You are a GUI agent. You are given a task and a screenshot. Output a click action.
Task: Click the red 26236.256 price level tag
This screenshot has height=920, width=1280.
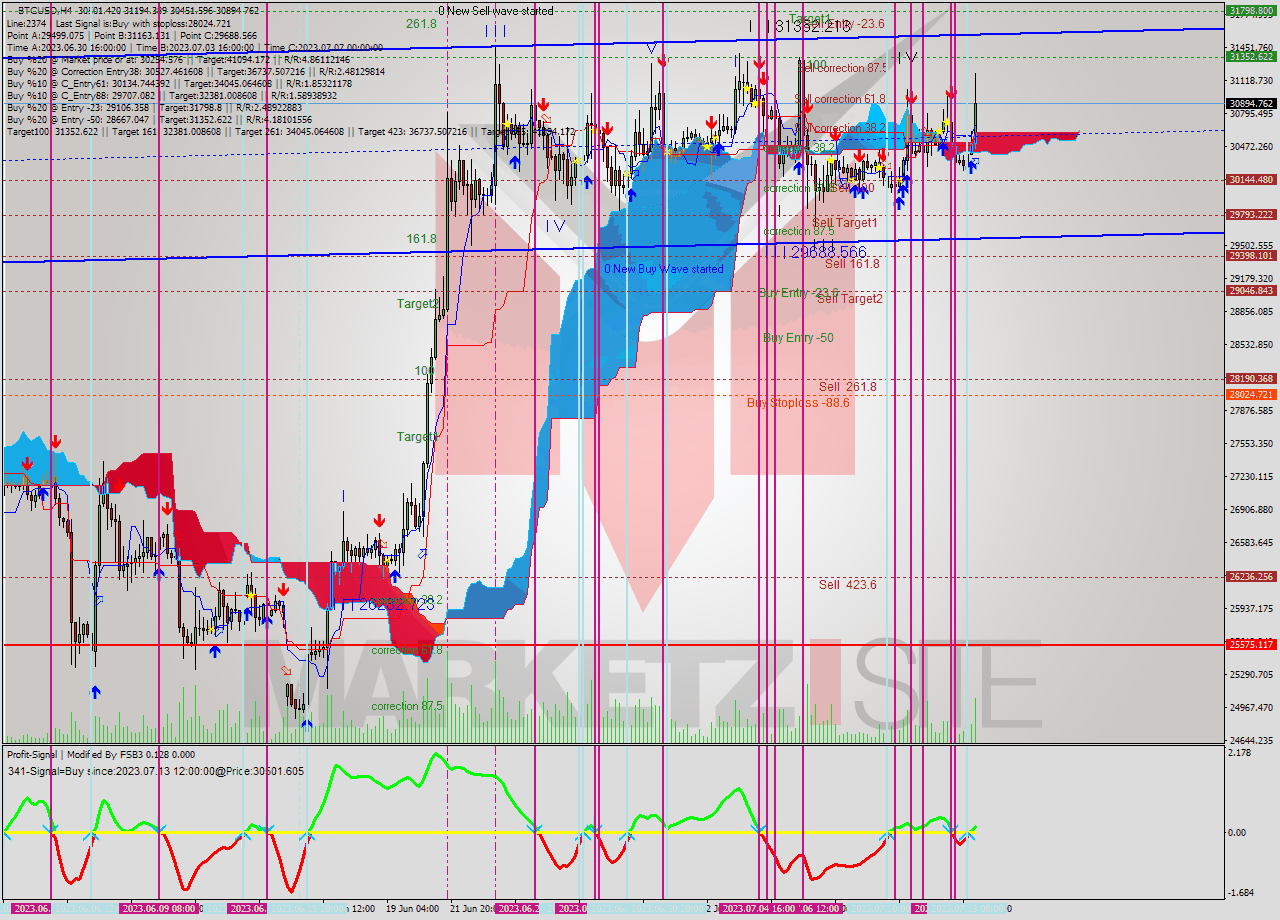(x=1251, y=577)
